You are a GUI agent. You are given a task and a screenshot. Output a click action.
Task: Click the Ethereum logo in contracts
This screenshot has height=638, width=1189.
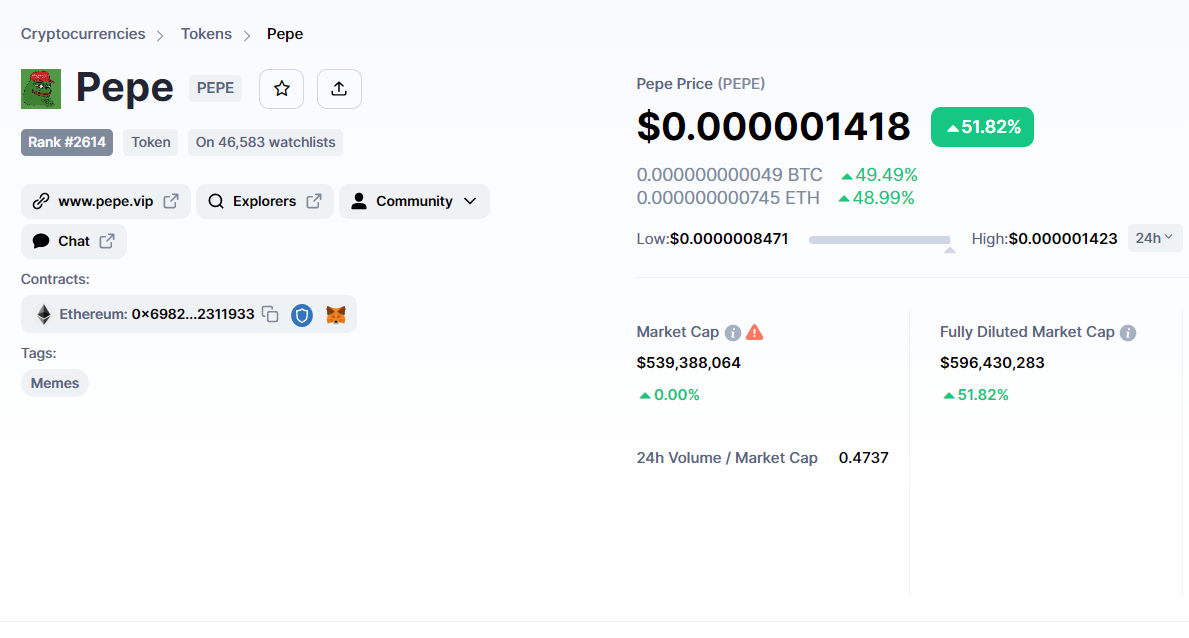tap(43, 315)
